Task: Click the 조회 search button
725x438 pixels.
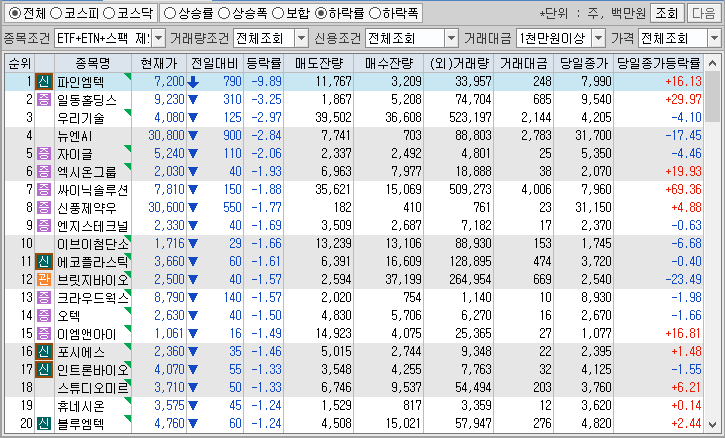Action: (666, 13)
